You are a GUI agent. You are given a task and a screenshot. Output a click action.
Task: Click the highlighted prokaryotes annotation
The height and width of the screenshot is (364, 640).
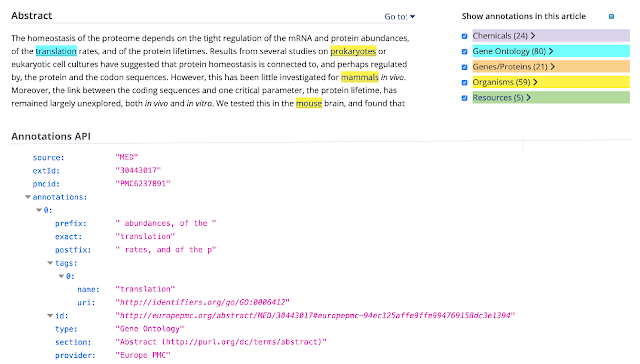353,51
